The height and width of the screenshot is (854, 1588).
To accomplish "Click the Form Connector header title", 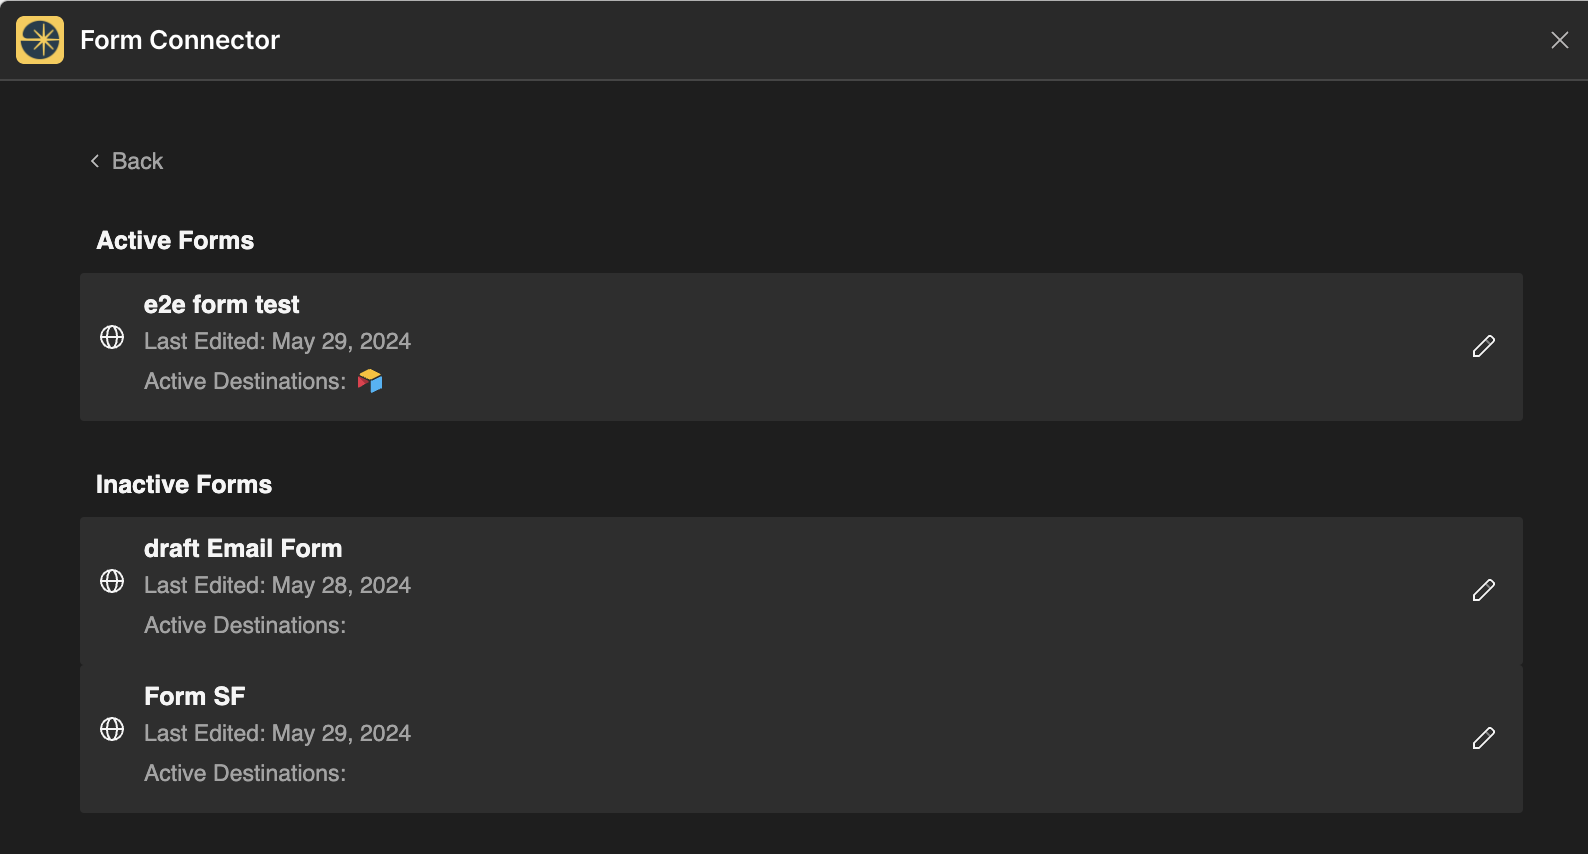I will [180, 40].
